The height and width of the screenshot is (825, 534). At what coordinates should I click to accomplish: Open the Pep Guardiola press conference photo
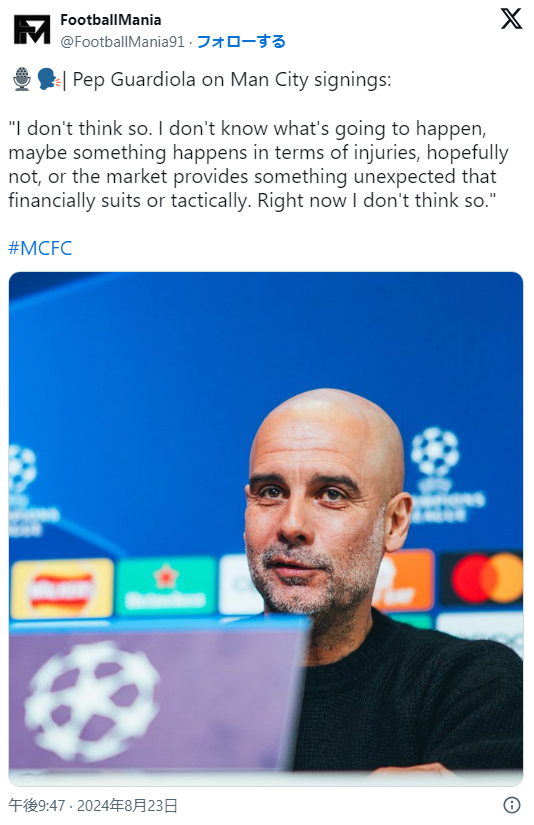266,528
